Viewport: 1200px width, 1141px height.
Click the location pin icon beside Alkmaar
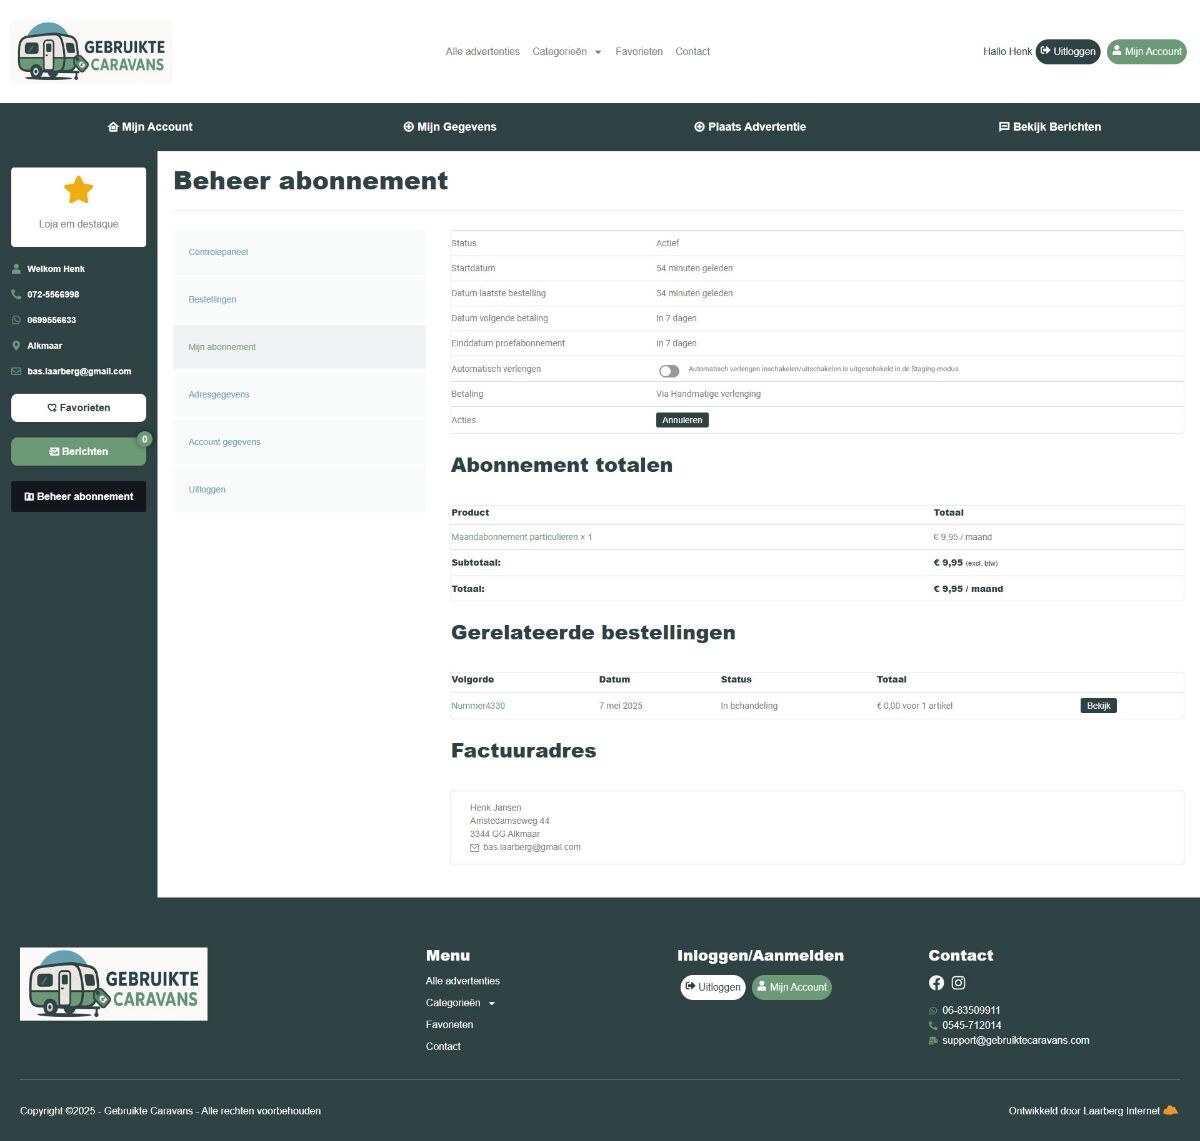point(16,346)
